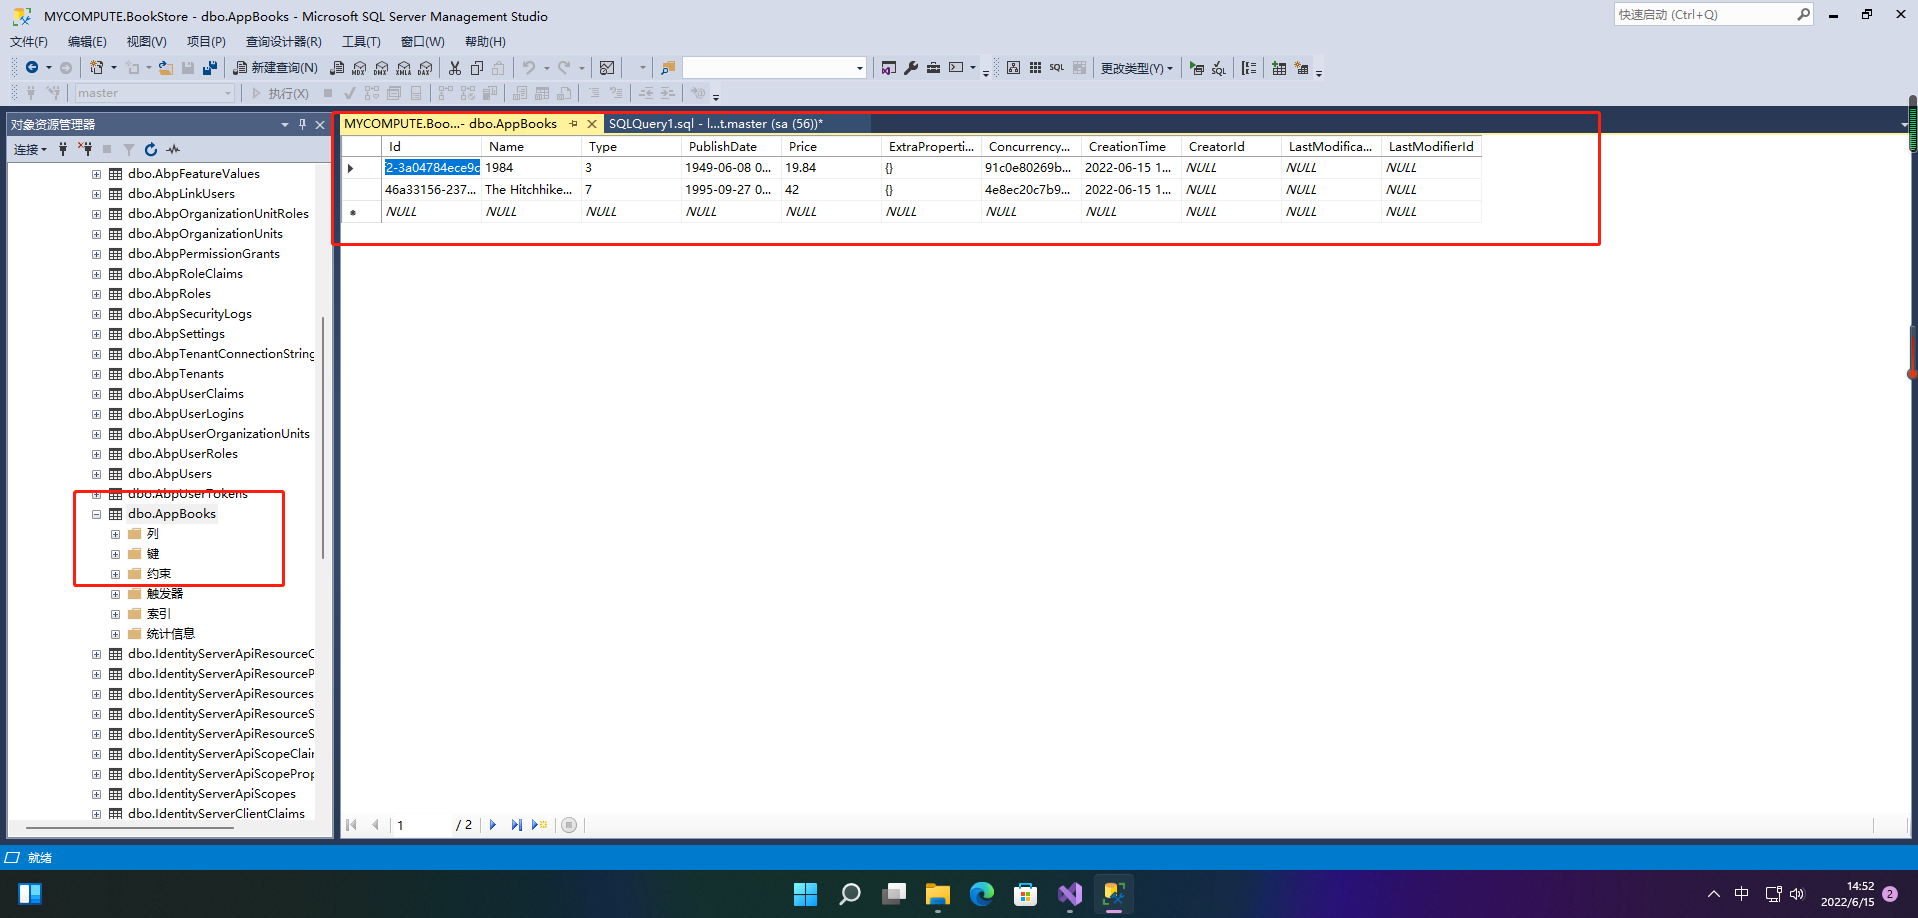Image resolution: width=1918 pixels, height=918 pixels.
Task: Open the View (视图) menu
Action: (x=146, y=42)
